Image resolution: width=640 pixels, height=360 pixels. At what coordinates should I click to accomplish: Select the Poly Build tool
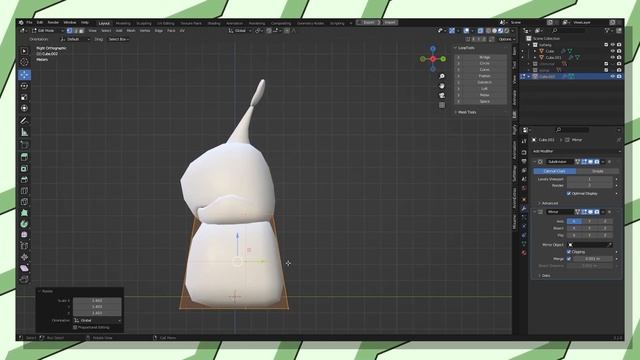[x=24, y=213]
